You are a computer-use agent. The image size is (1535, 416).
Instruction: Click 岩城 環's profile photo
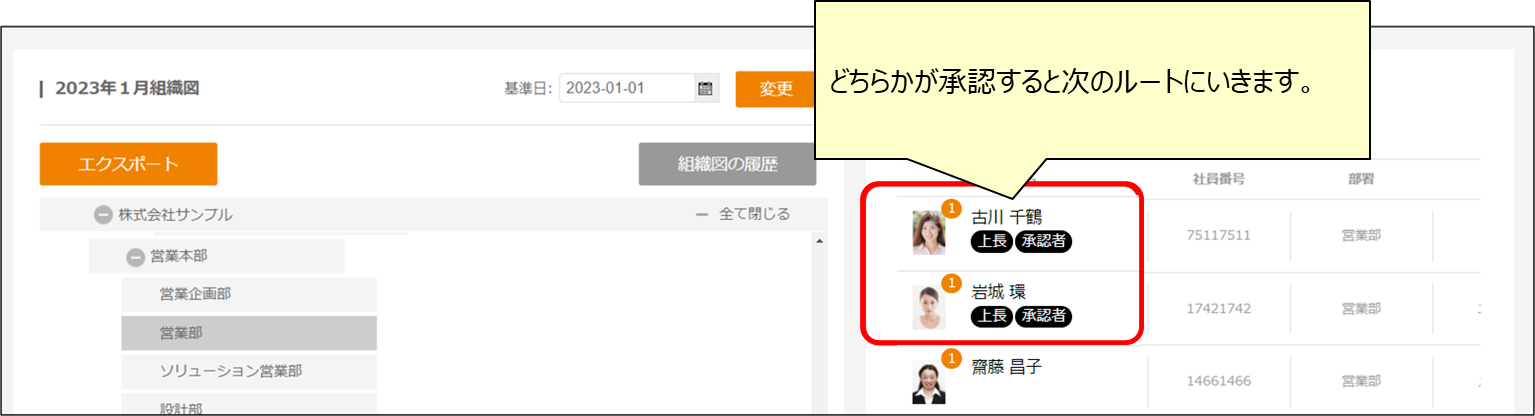tap(928, 307)
